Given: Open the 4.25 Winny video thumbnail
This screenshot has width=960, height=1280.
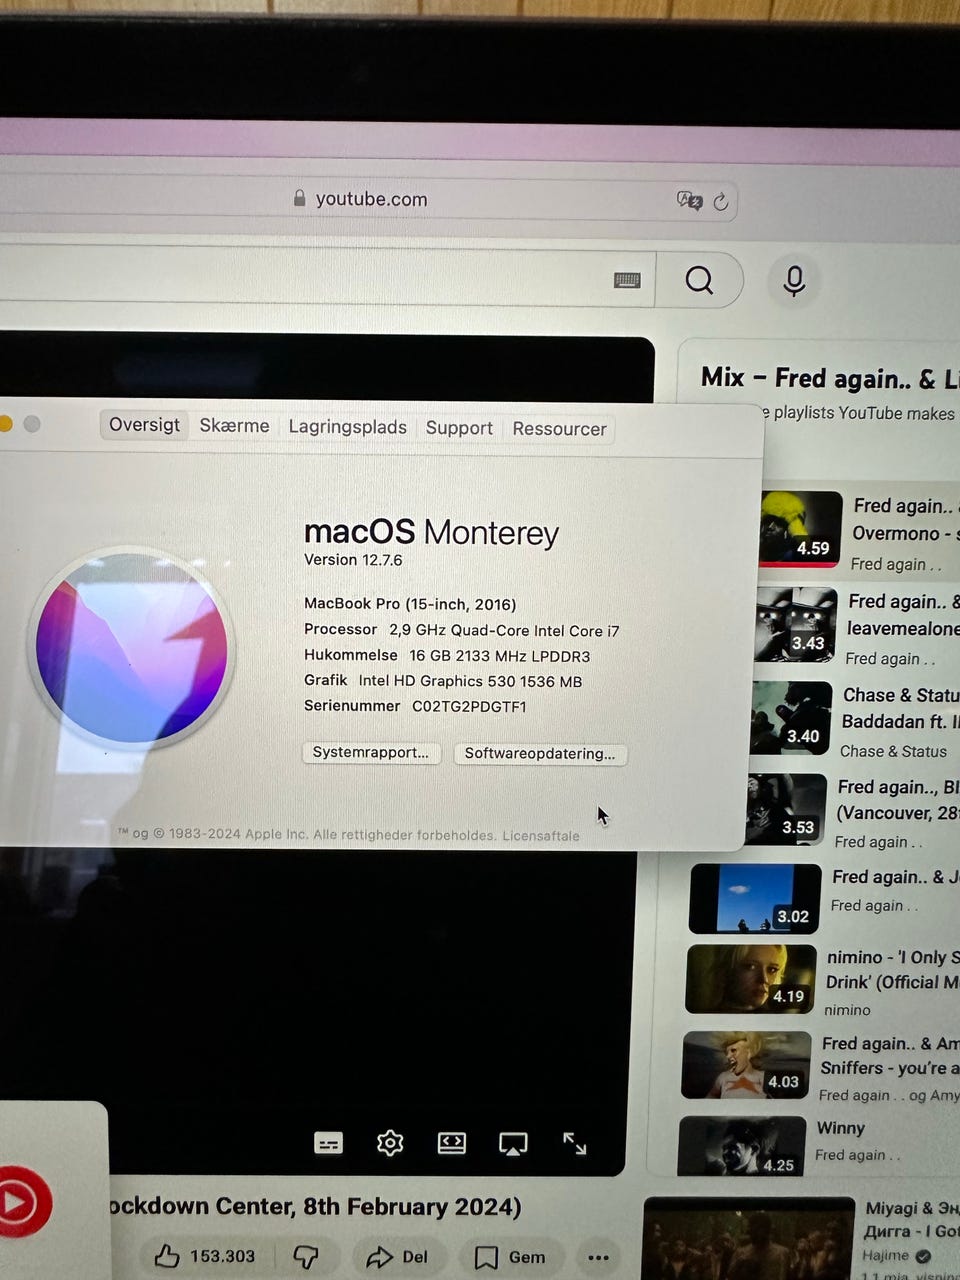Looking at the screenshot, I should 742,1146.
